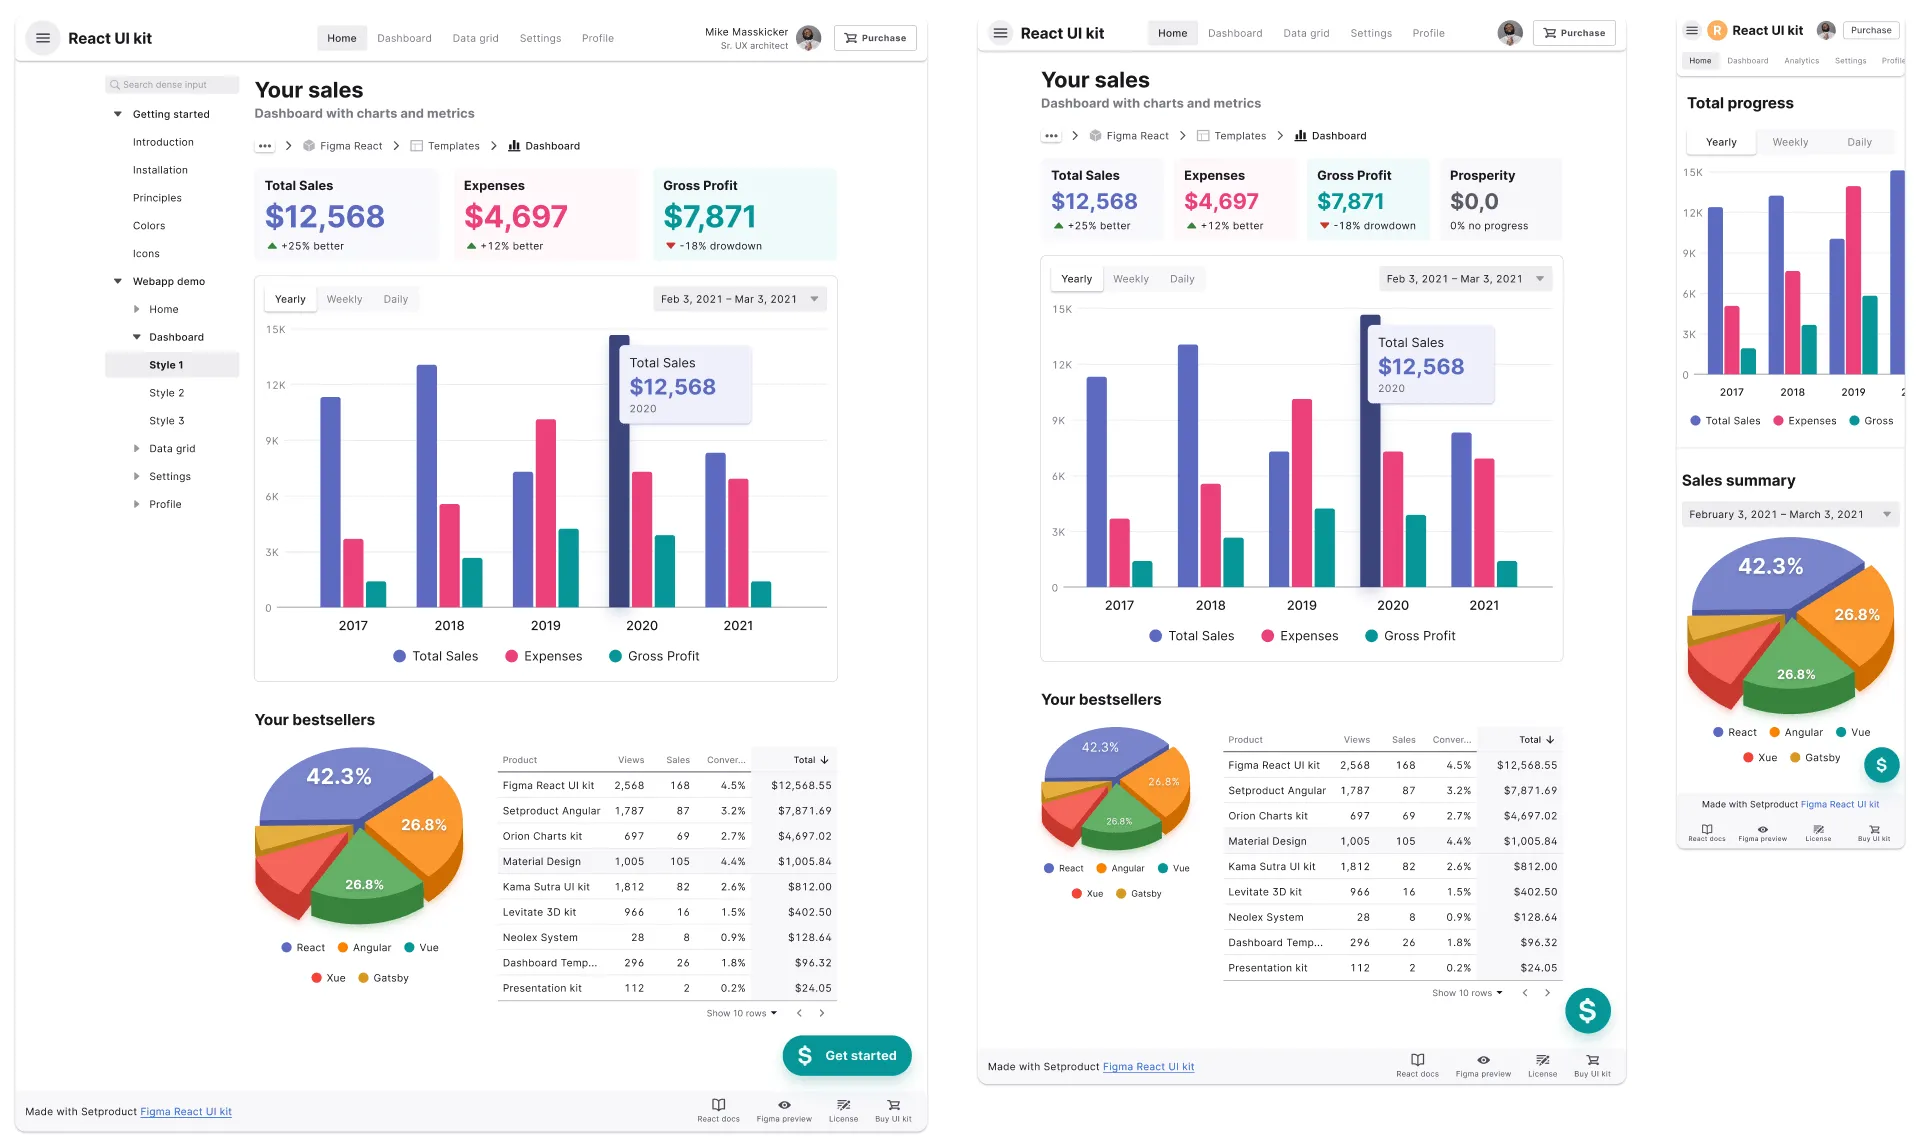
Task: Collapse Getting started tree section
Action: [x=118, y=114]
